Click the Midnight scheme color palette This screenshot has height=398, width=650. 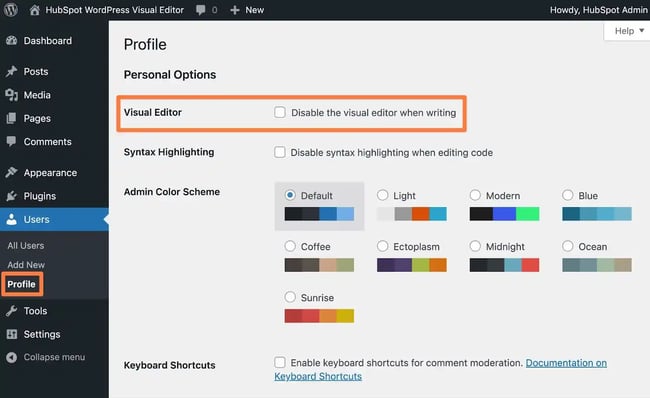(x=504, y=265)
